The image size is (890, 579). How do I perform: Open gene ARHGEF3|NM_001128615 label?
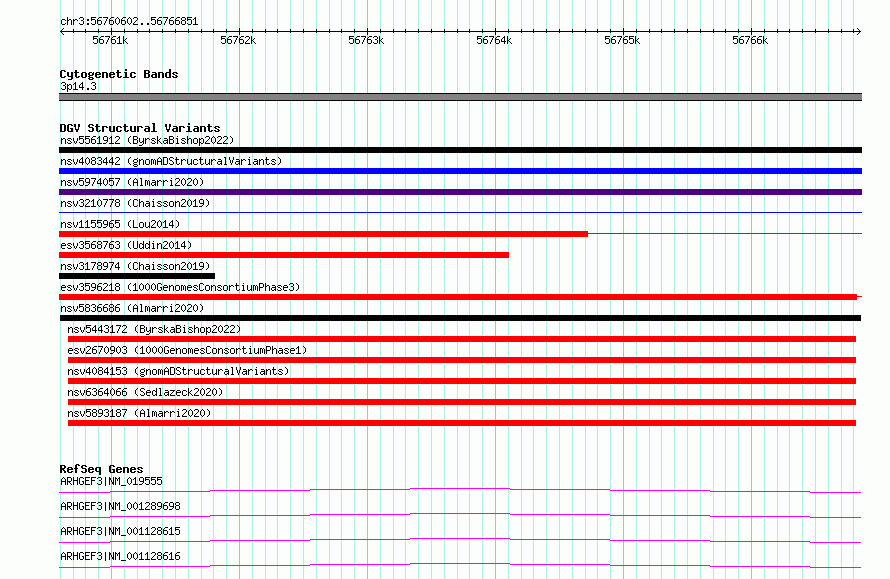120,531
